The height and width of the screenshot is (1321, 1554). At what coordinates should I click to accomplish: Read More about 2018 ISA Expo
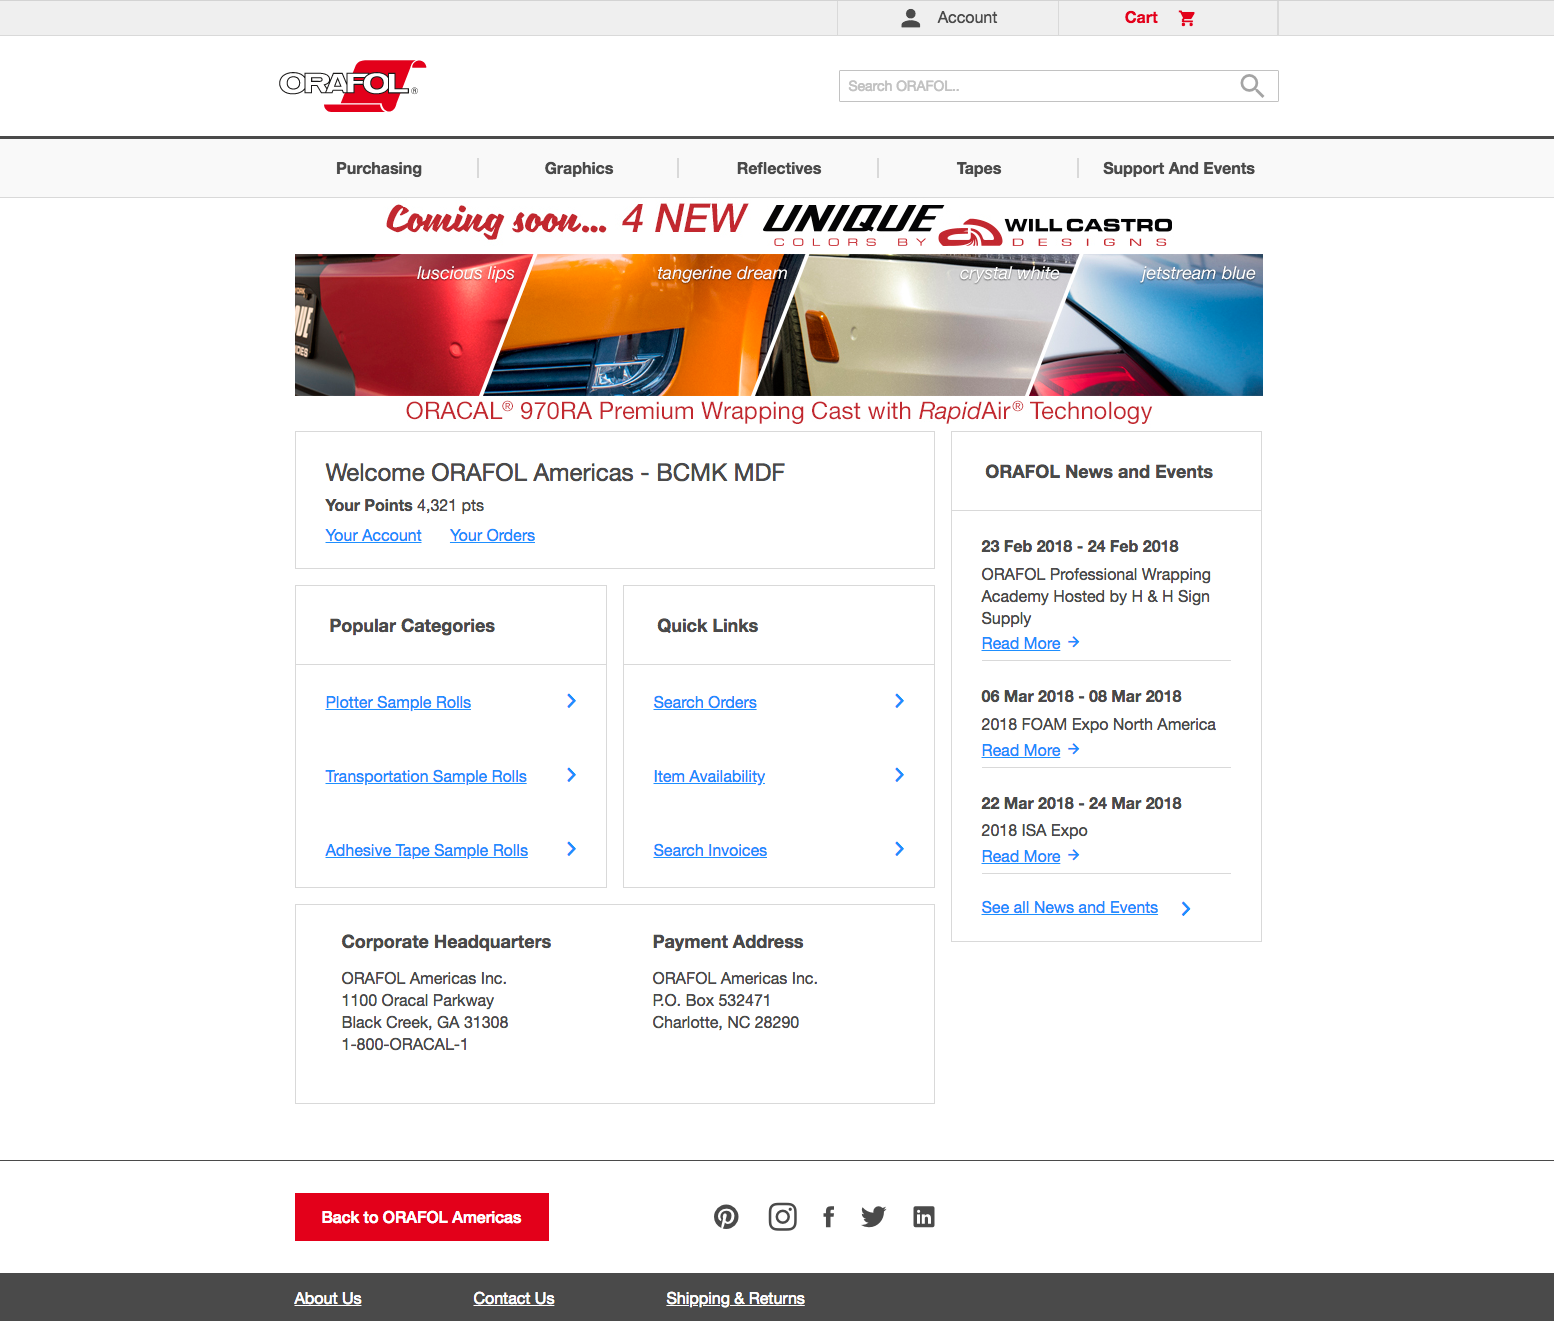(1021, 856)
